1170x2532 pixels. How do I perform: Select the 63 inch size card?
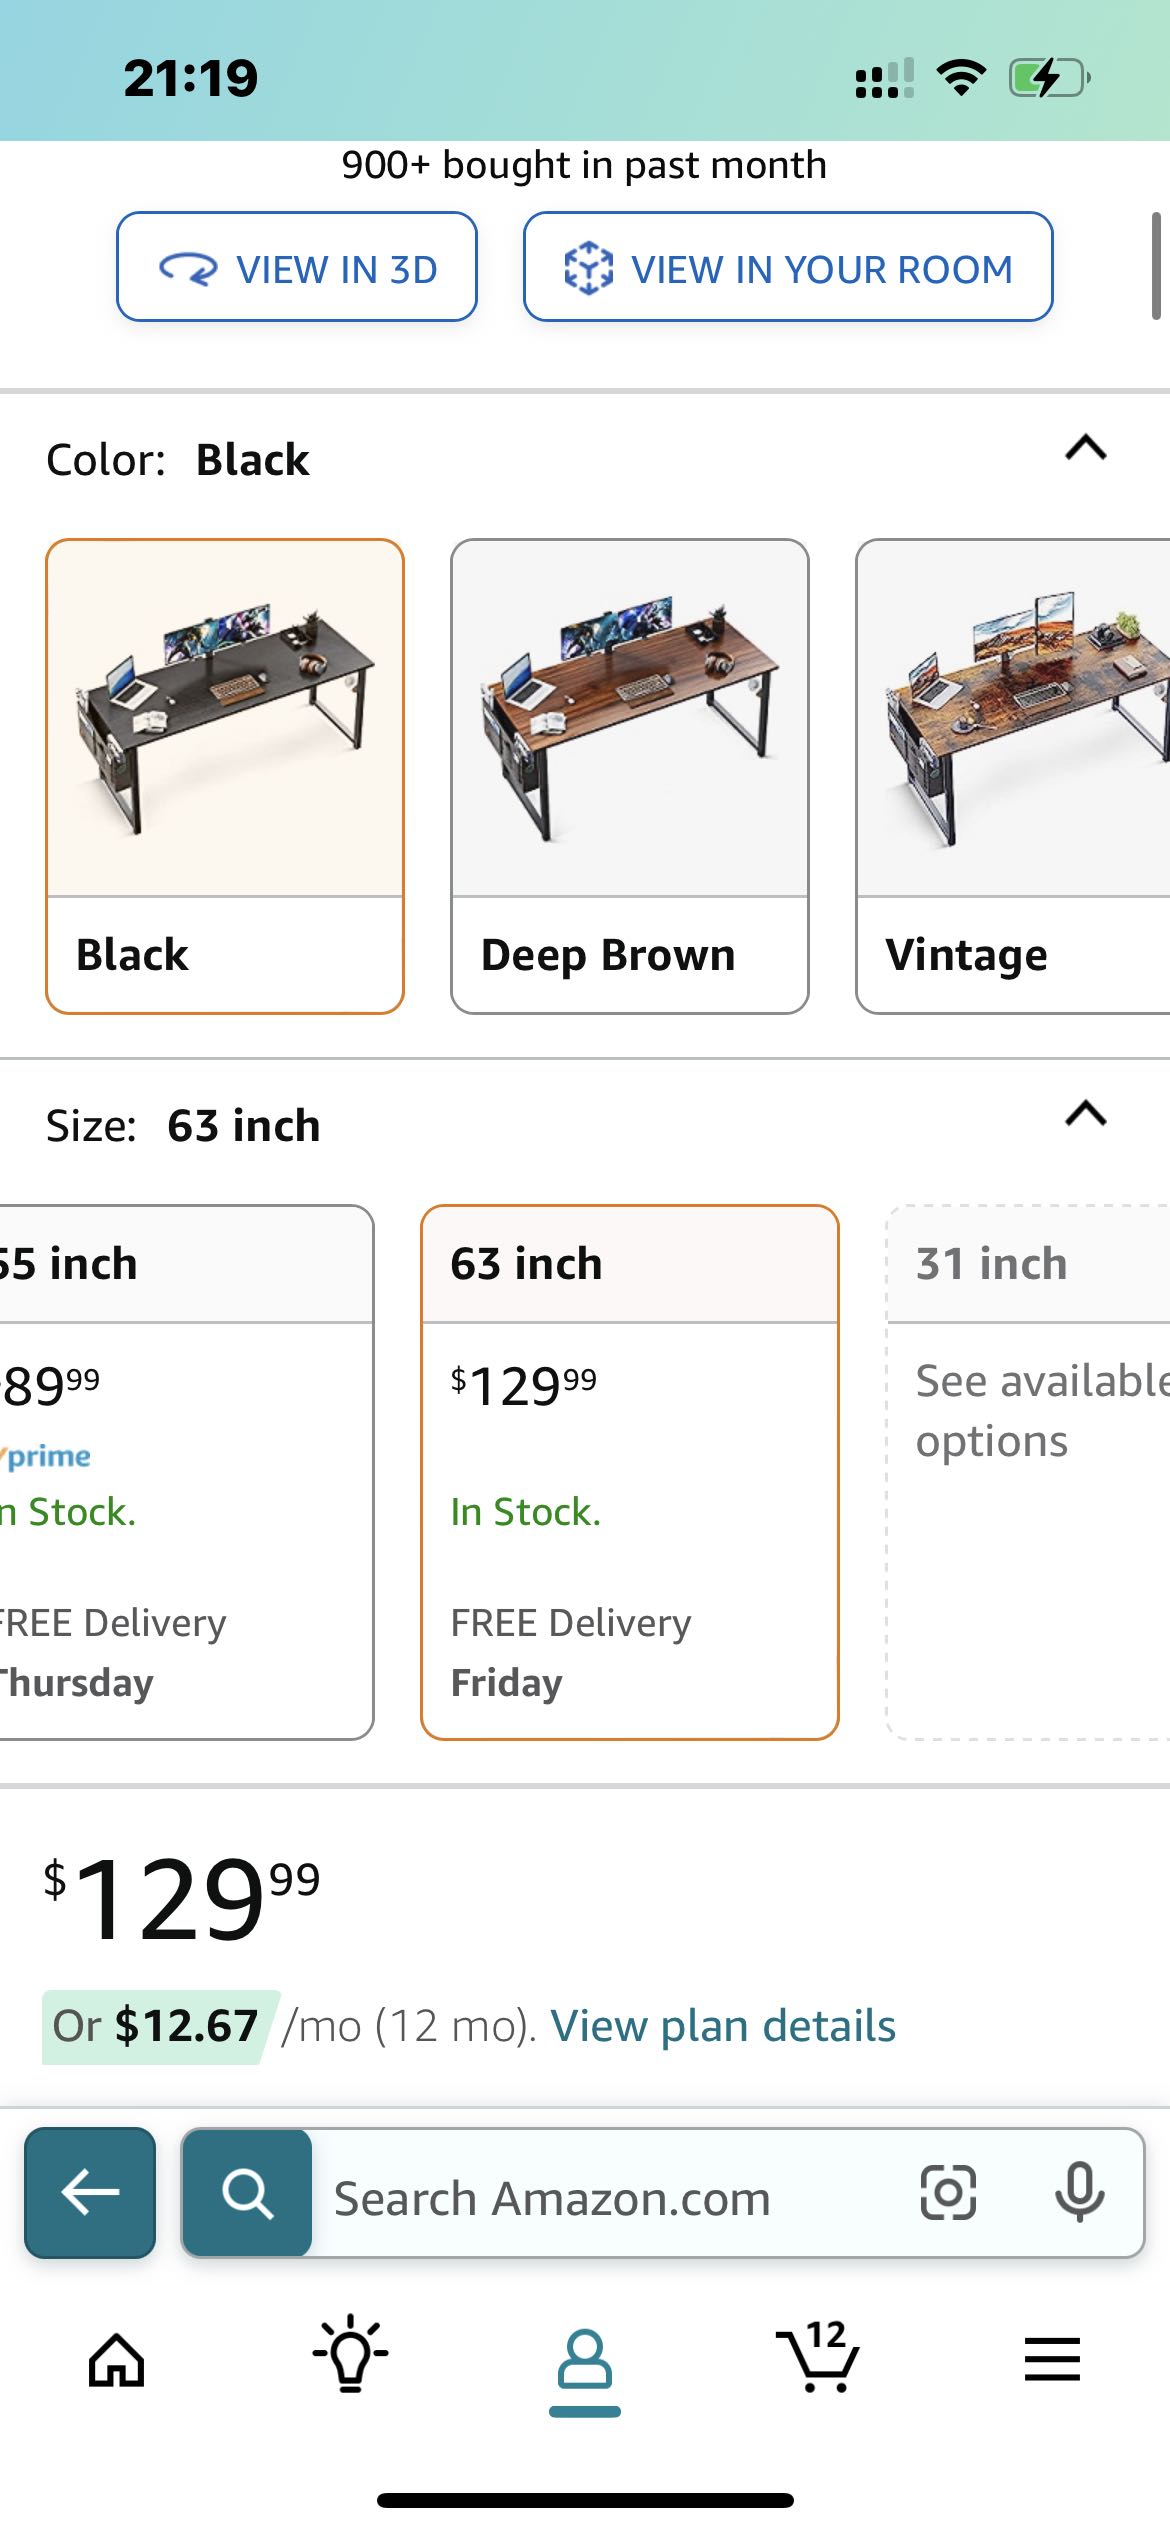[x=630, y=1472]
